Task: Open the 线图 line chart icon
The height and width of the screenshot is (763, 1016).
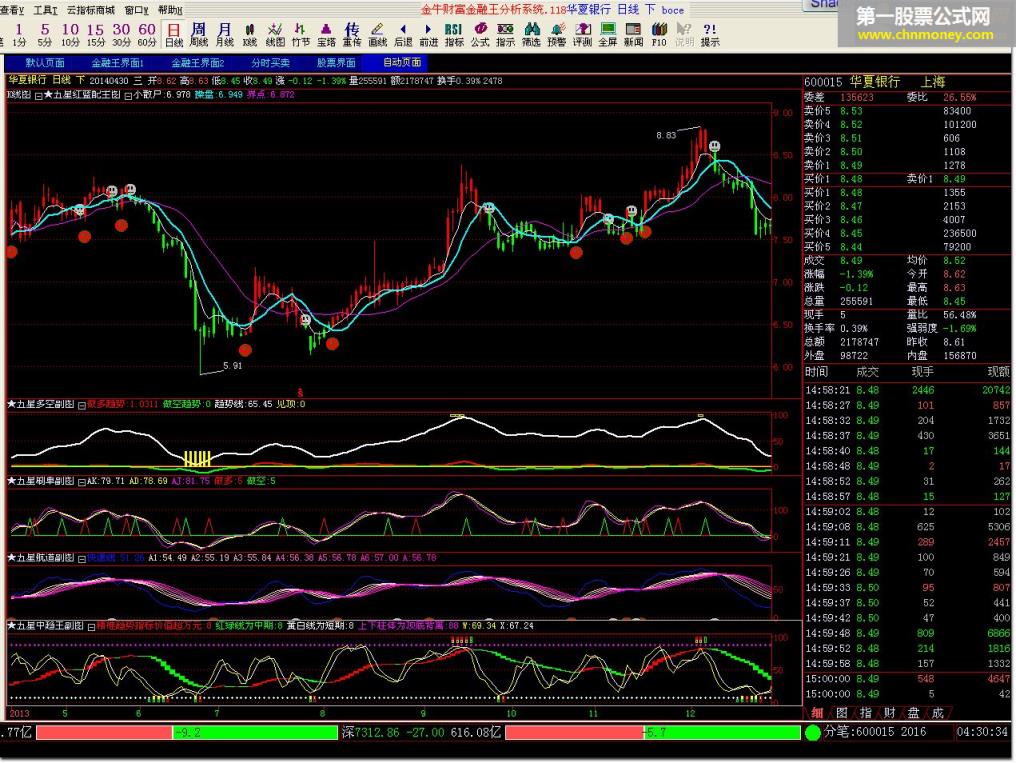Action: 275,34
